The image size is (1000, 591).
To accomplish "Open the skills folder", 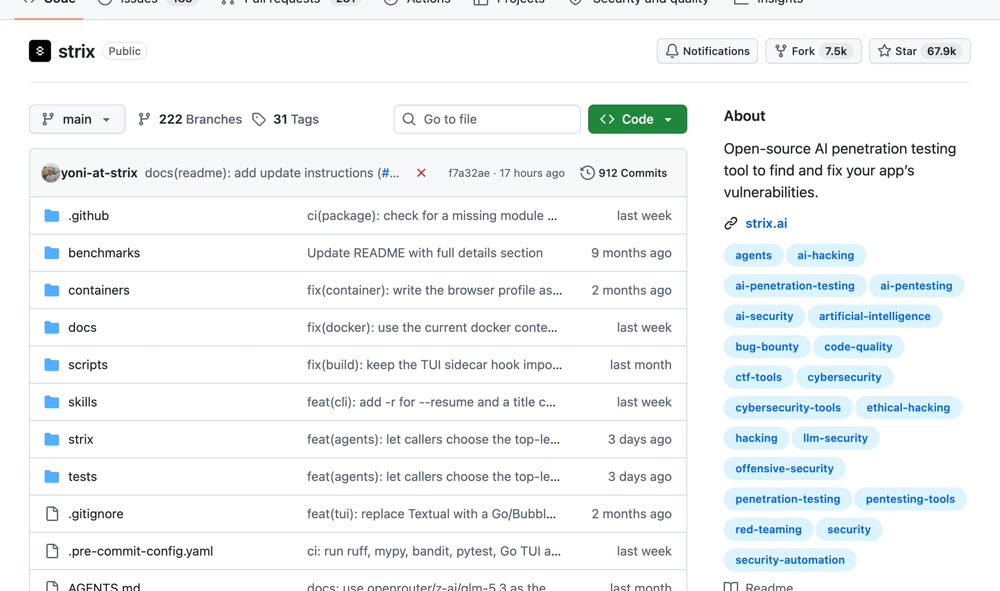I will [83, 402].
